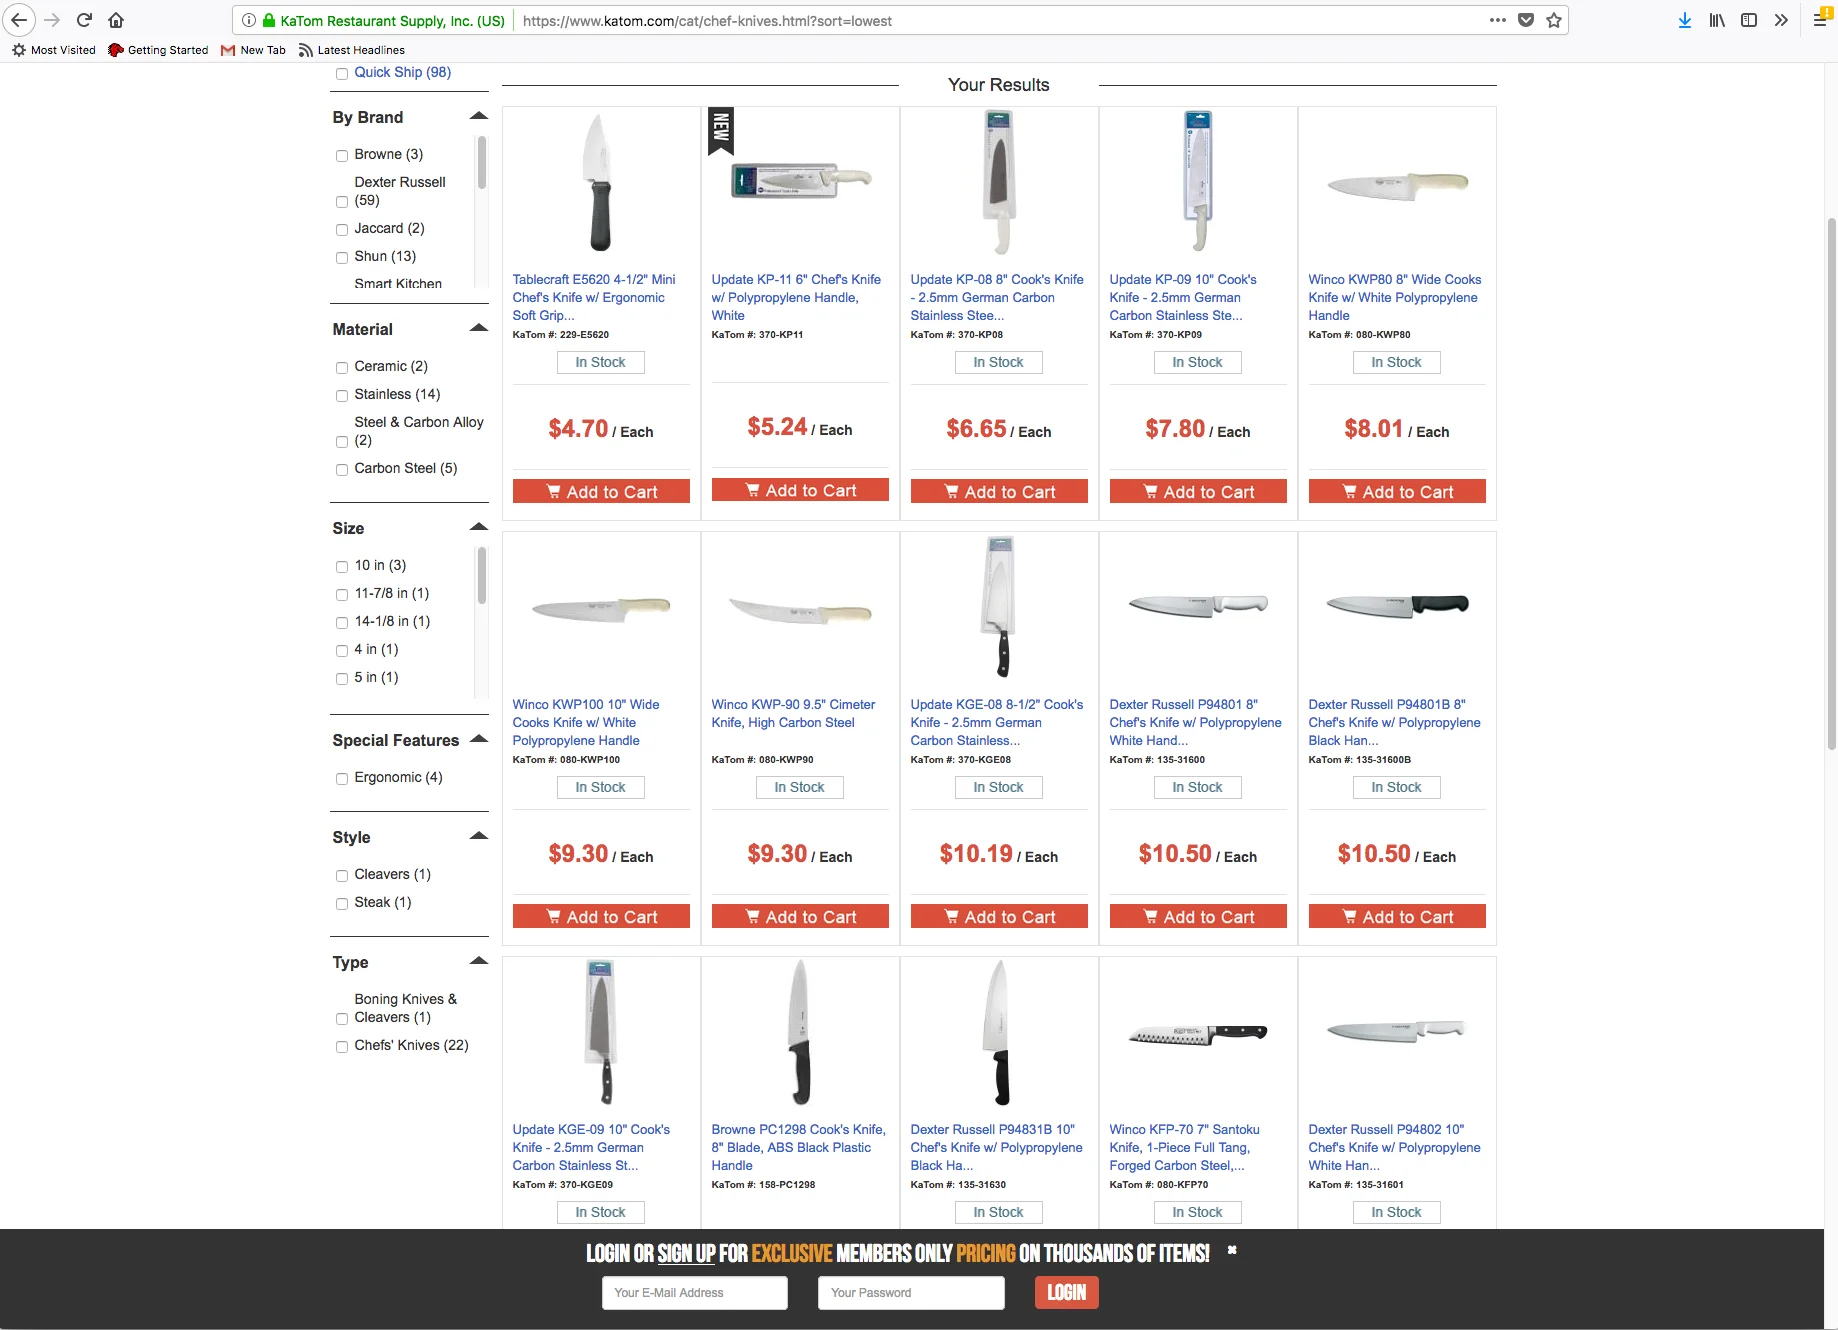
Task: Reload the page with refresh icon
Action: click(x=84, y=20)
